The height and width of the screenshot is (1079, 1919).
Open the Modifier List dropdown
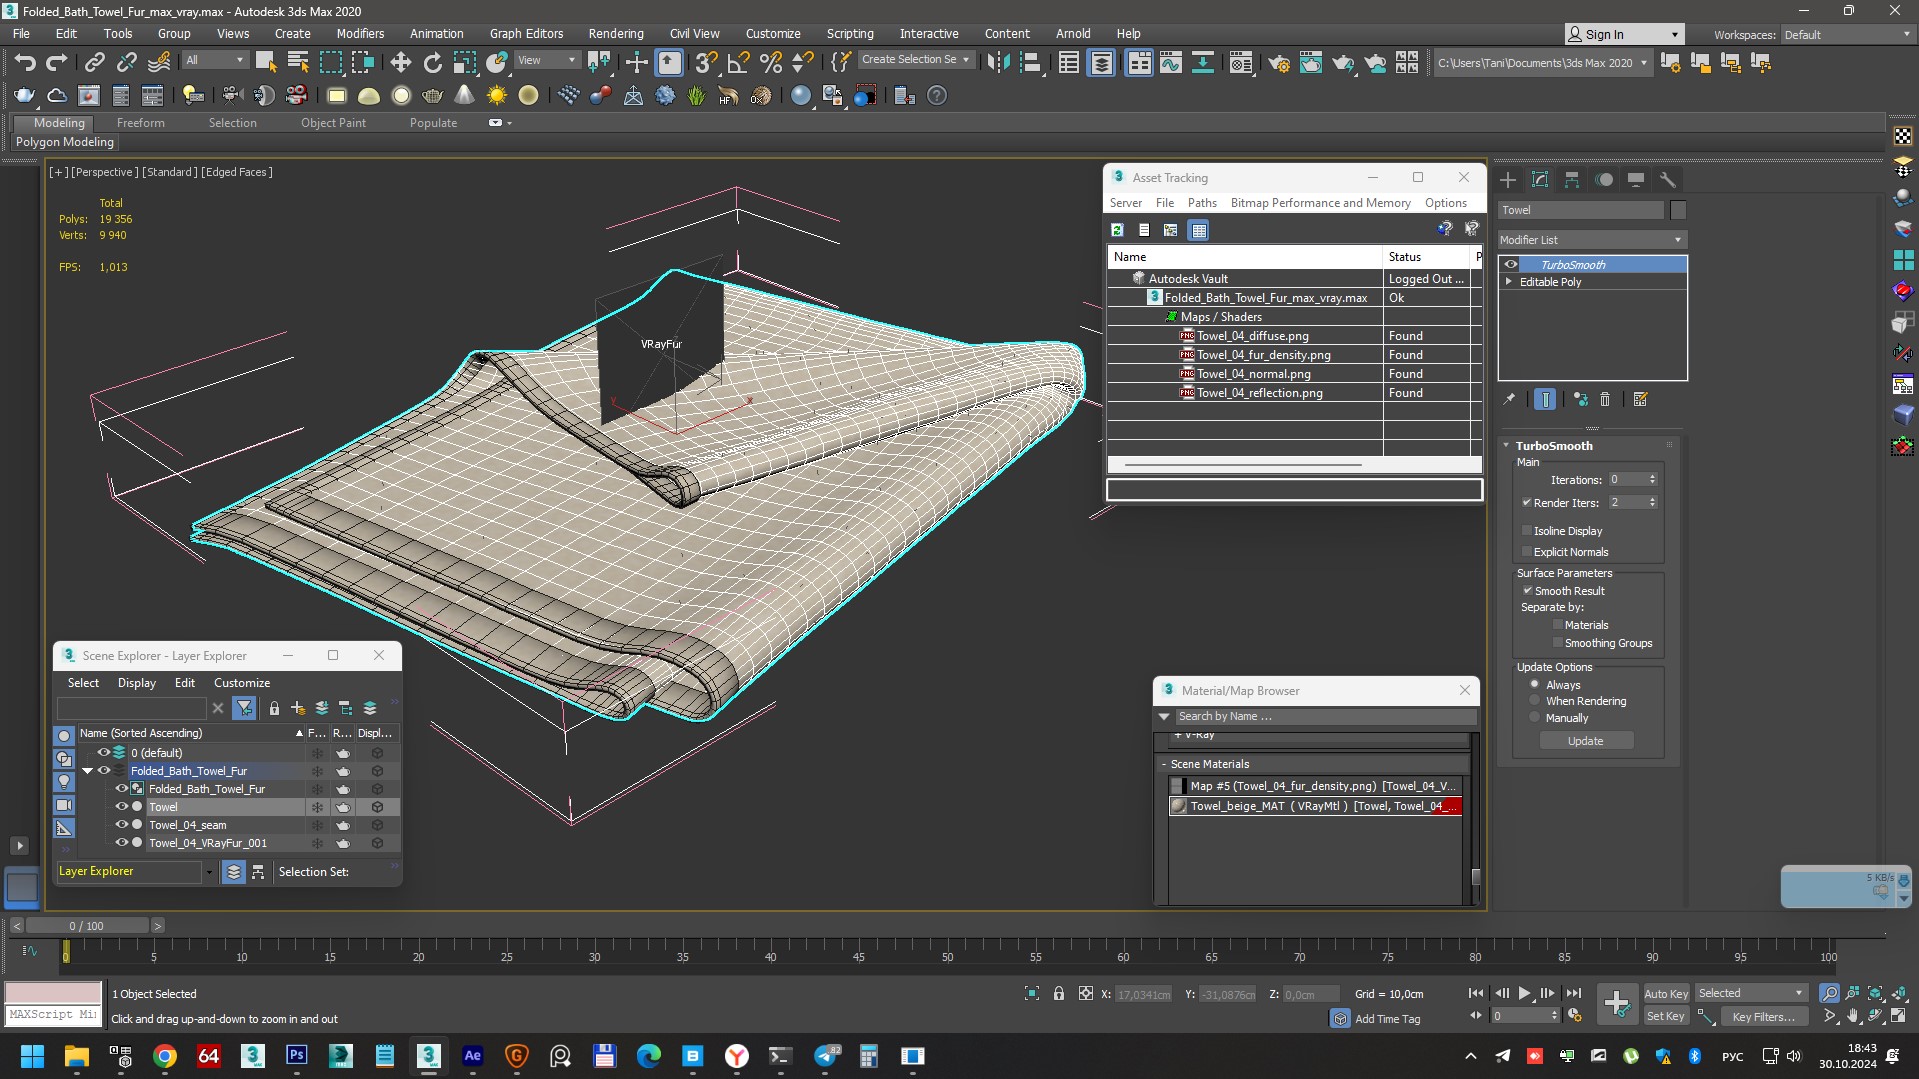point(1592,240)
